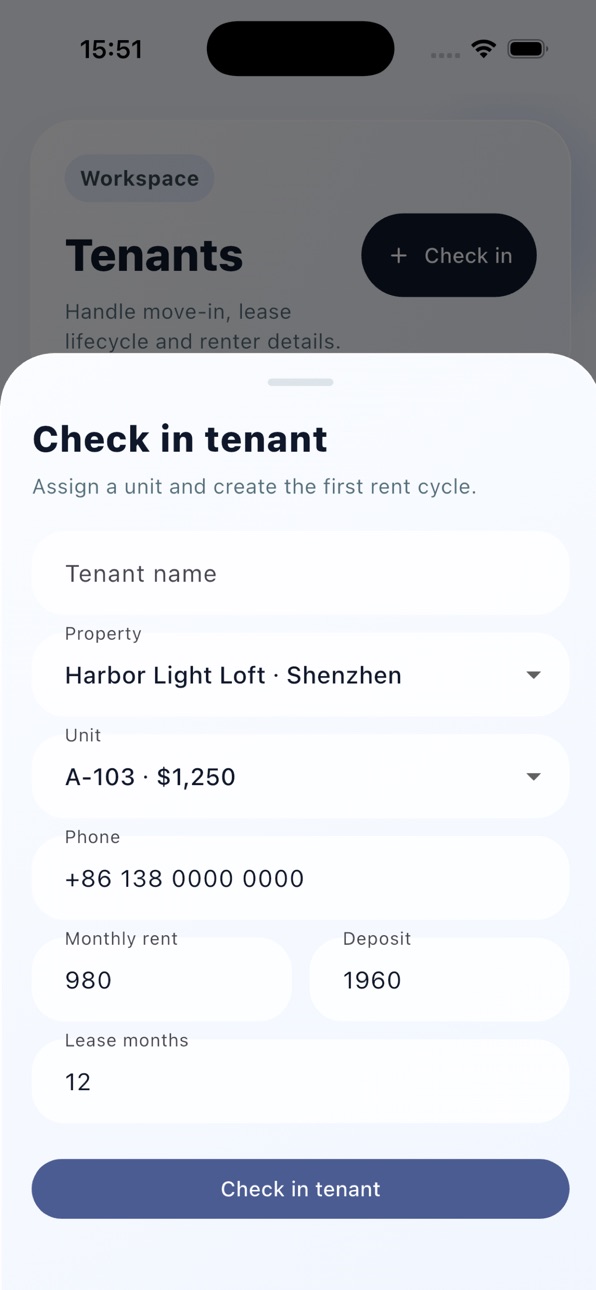Viewport: 596px width, 1290px height.
Task: Tap the battery indicator icon
Action: click(527, 49)
